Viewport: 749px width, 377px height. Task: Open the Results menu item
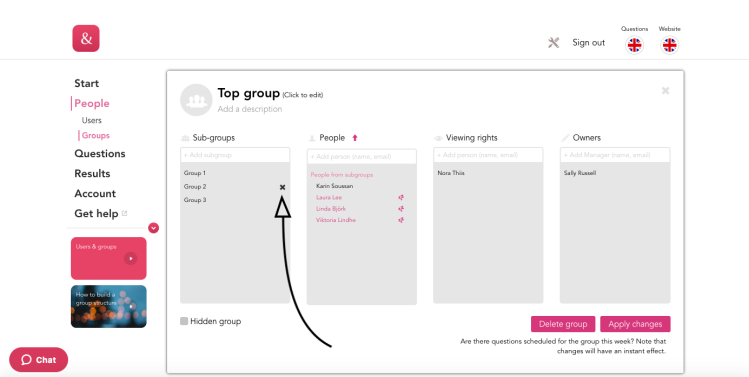[92, 173]
